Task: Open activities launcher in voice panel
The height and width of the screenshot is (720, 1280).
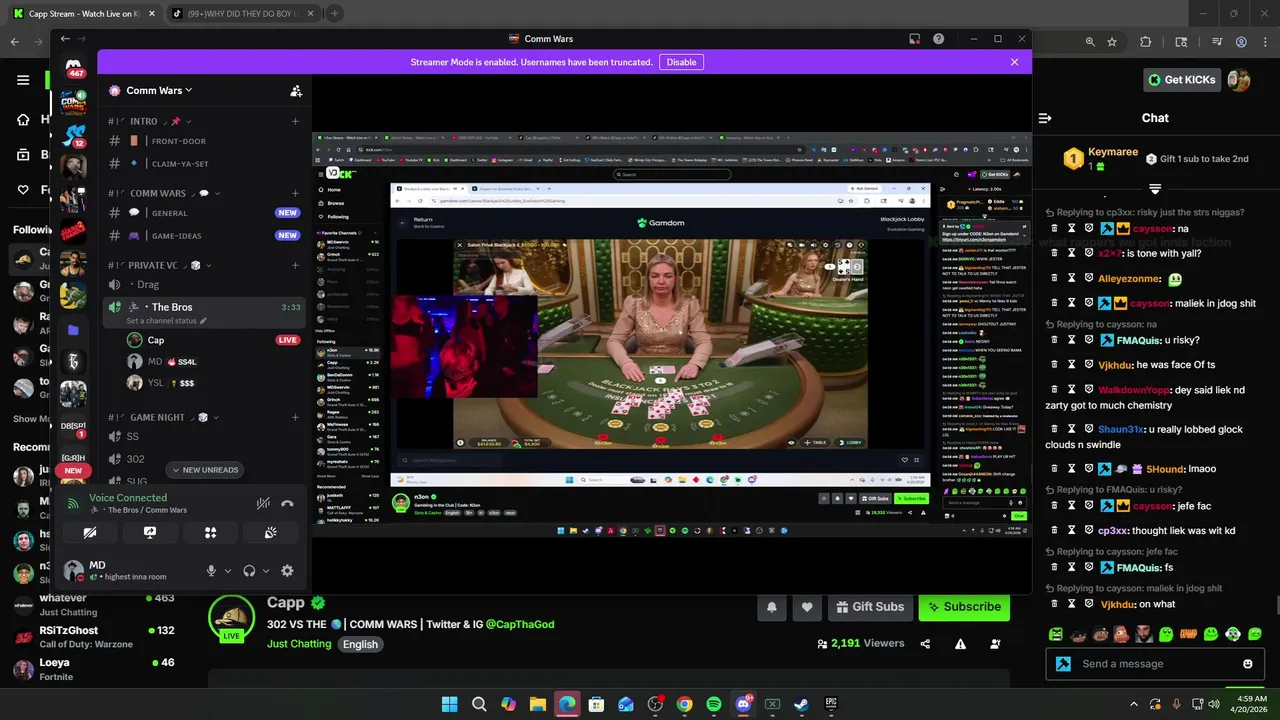Action: (x=210, y=533)
